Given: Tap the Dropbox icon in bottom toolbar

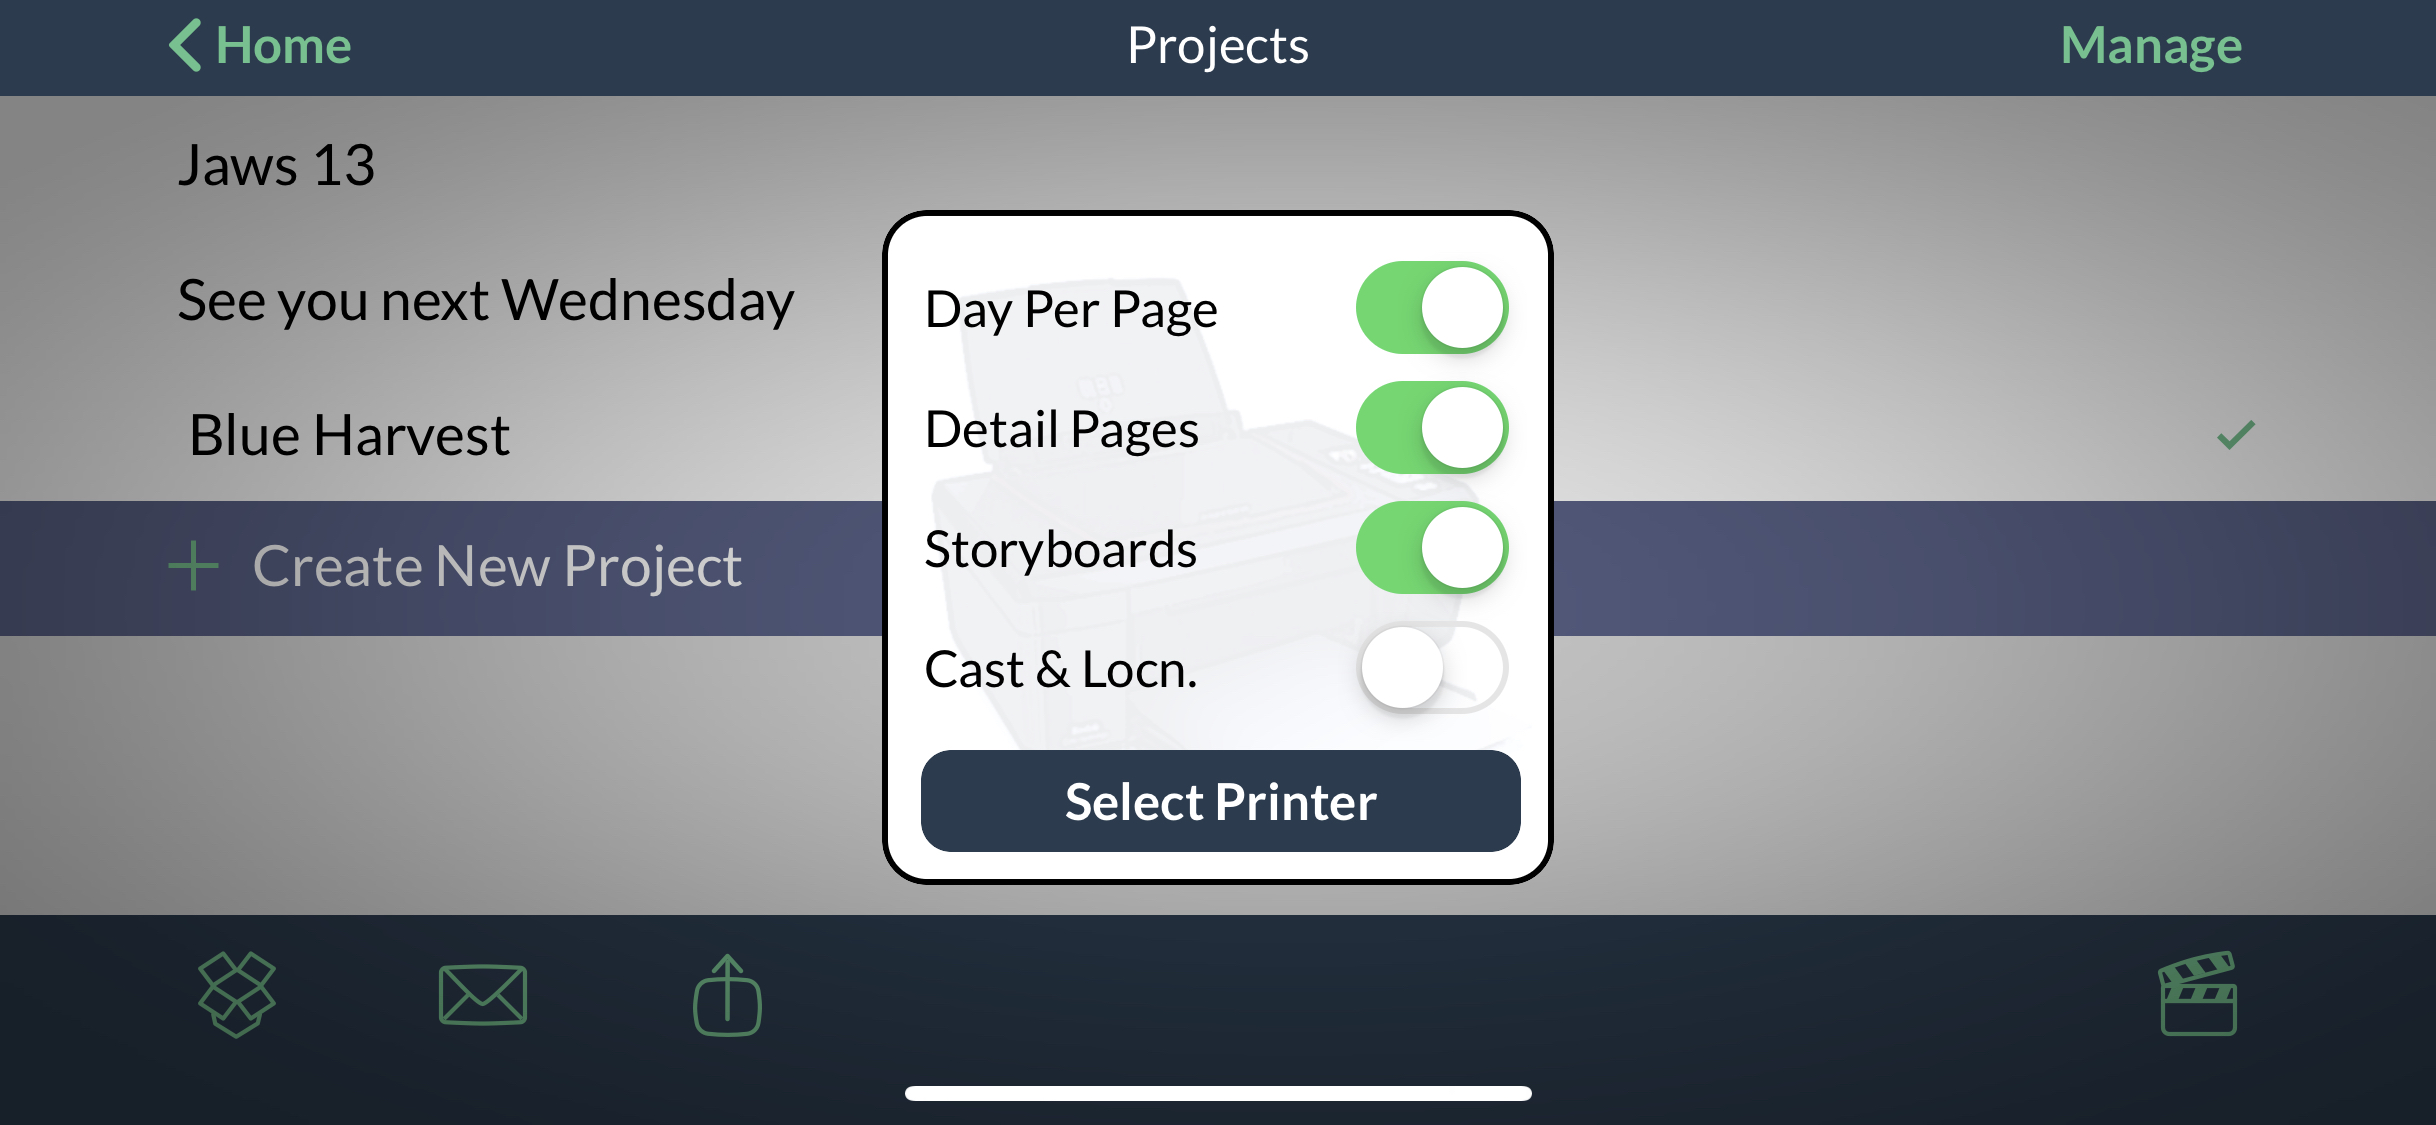Looking at the screenshot, I should pyautogui.click(x=237, y=994).
